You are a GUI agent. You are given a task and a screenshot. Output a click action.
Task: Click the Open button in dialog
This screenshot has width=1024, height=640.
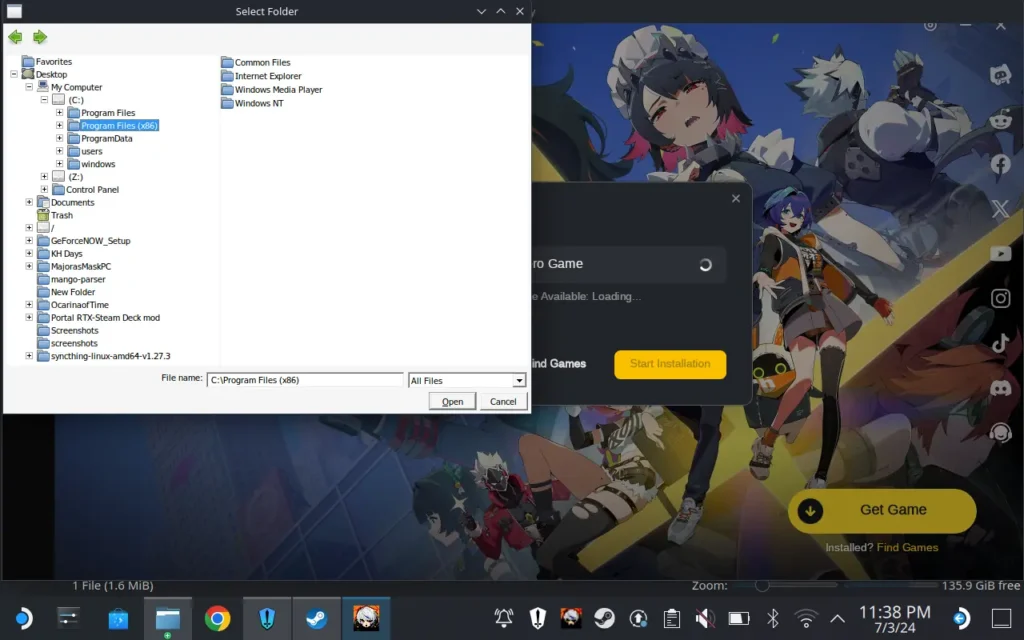point(452,402)
